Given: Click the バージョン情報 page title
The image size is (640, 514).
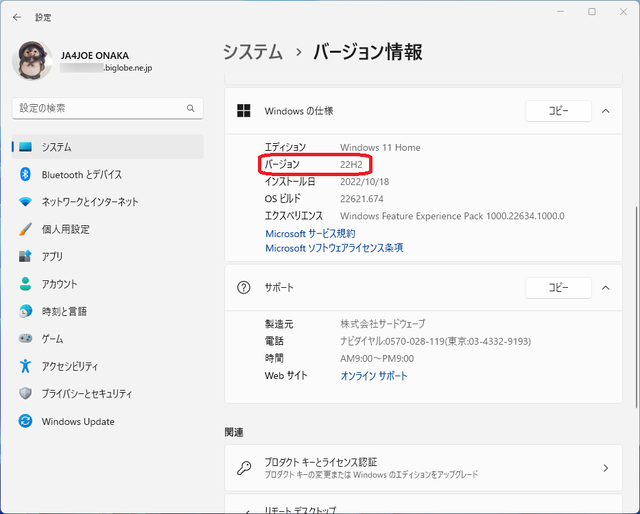Looking at the screenshot, I should [x=368, y=52].
